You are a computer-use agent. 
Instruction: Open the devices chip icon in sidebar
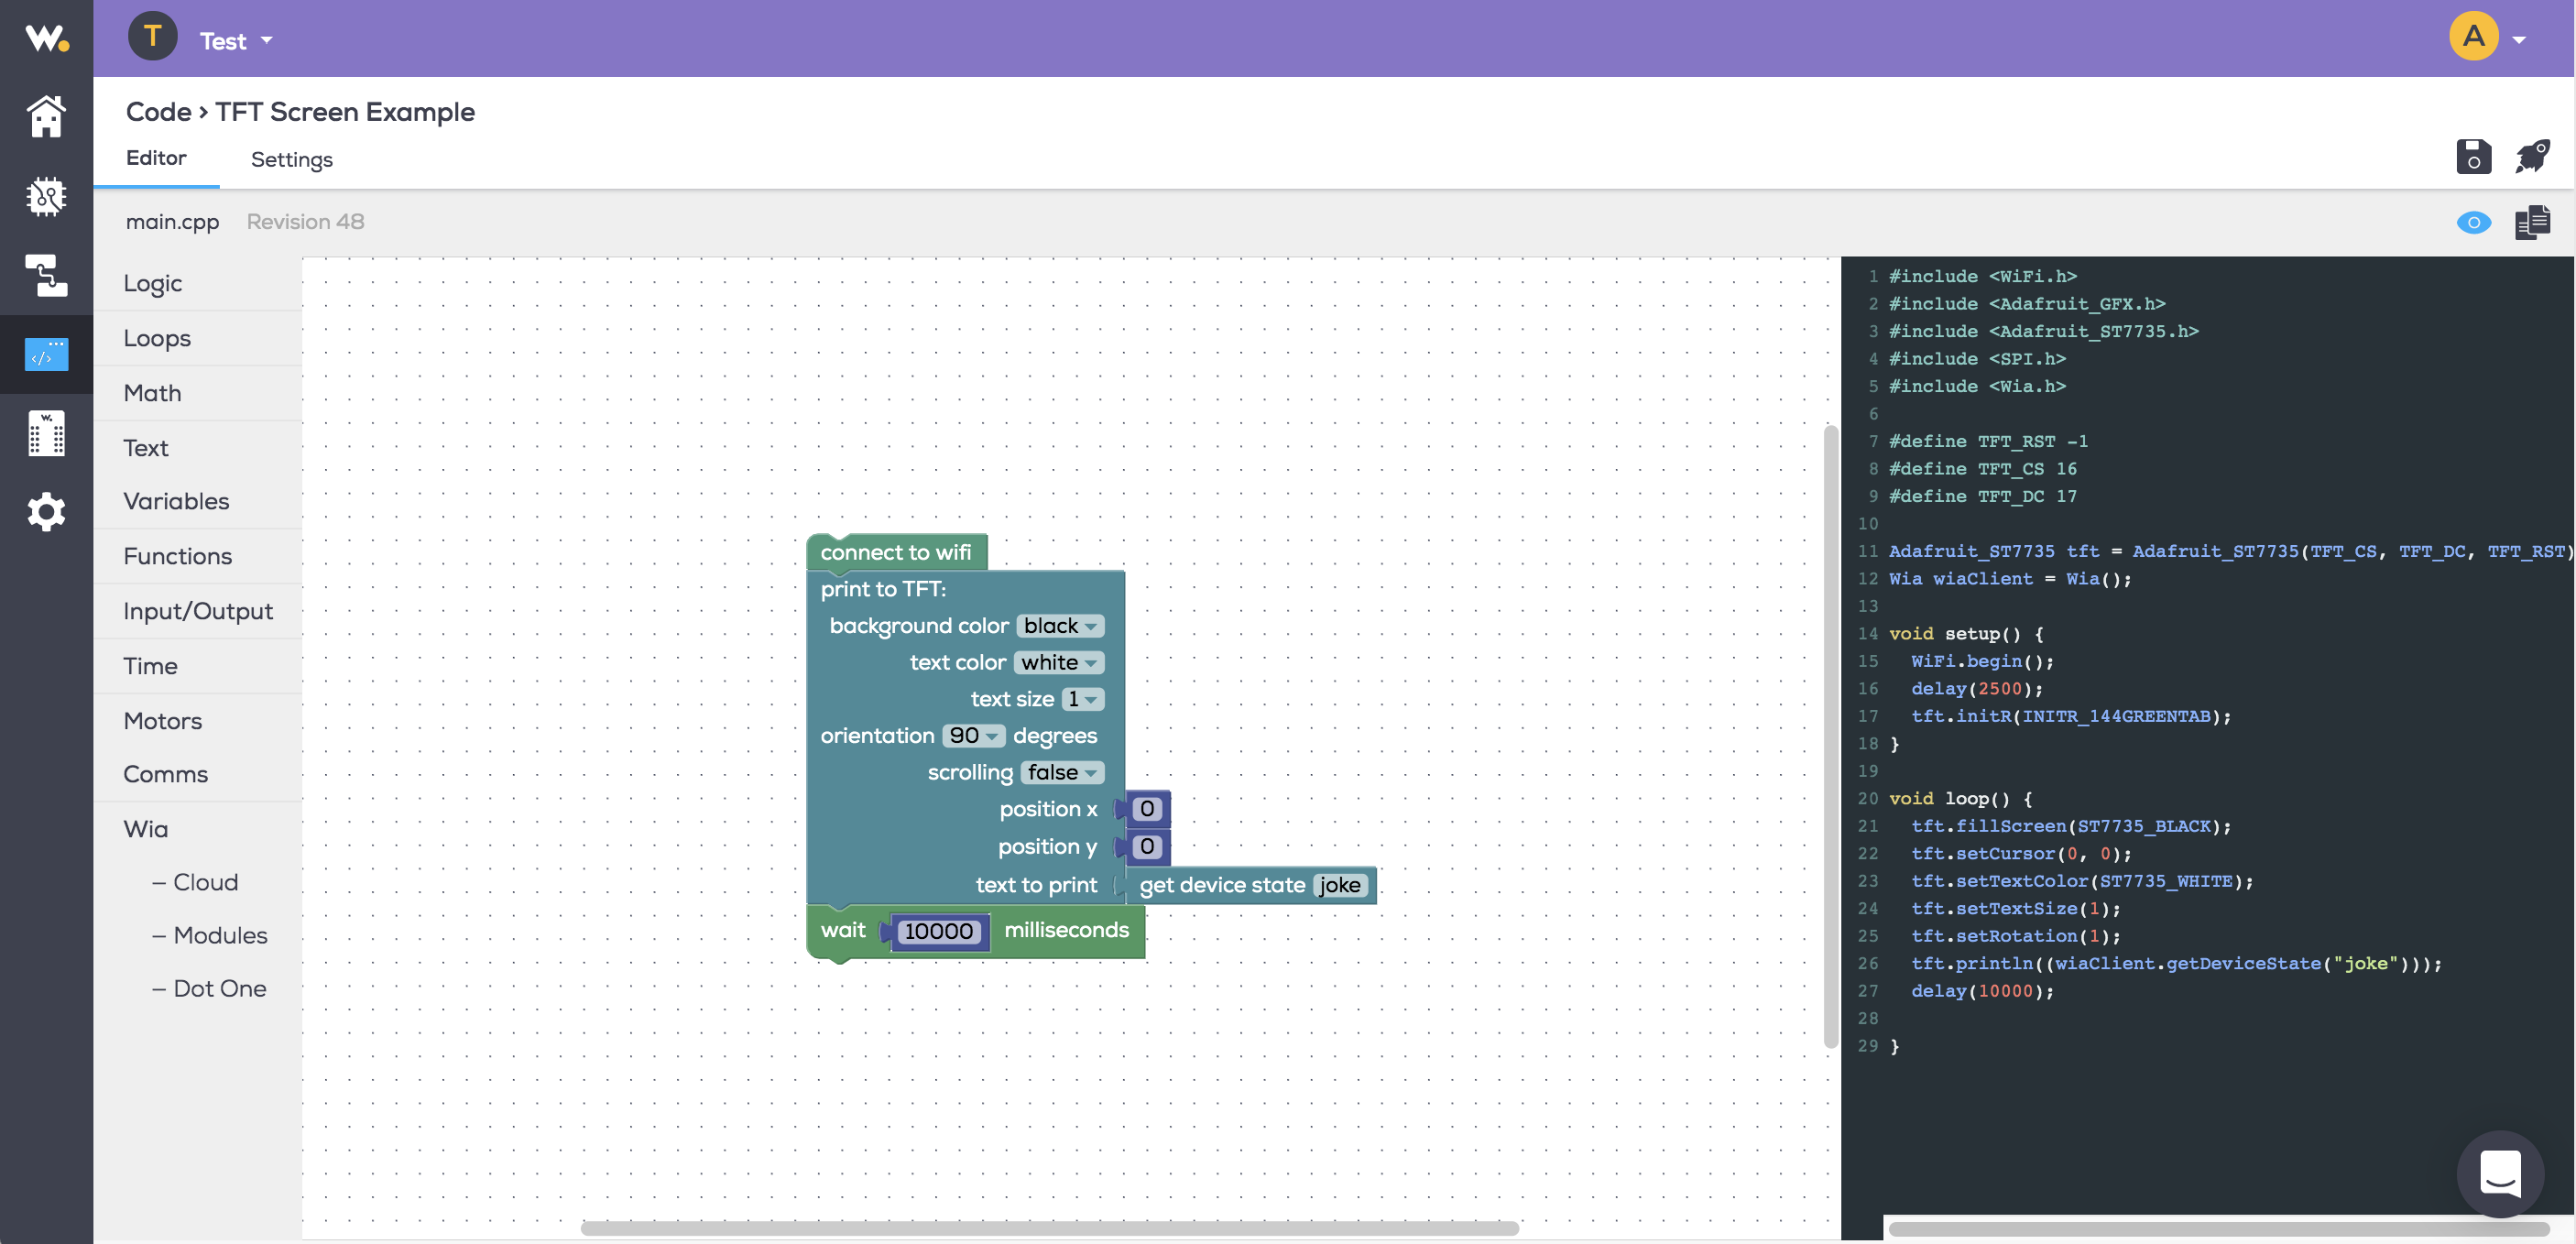click(46, 196)
